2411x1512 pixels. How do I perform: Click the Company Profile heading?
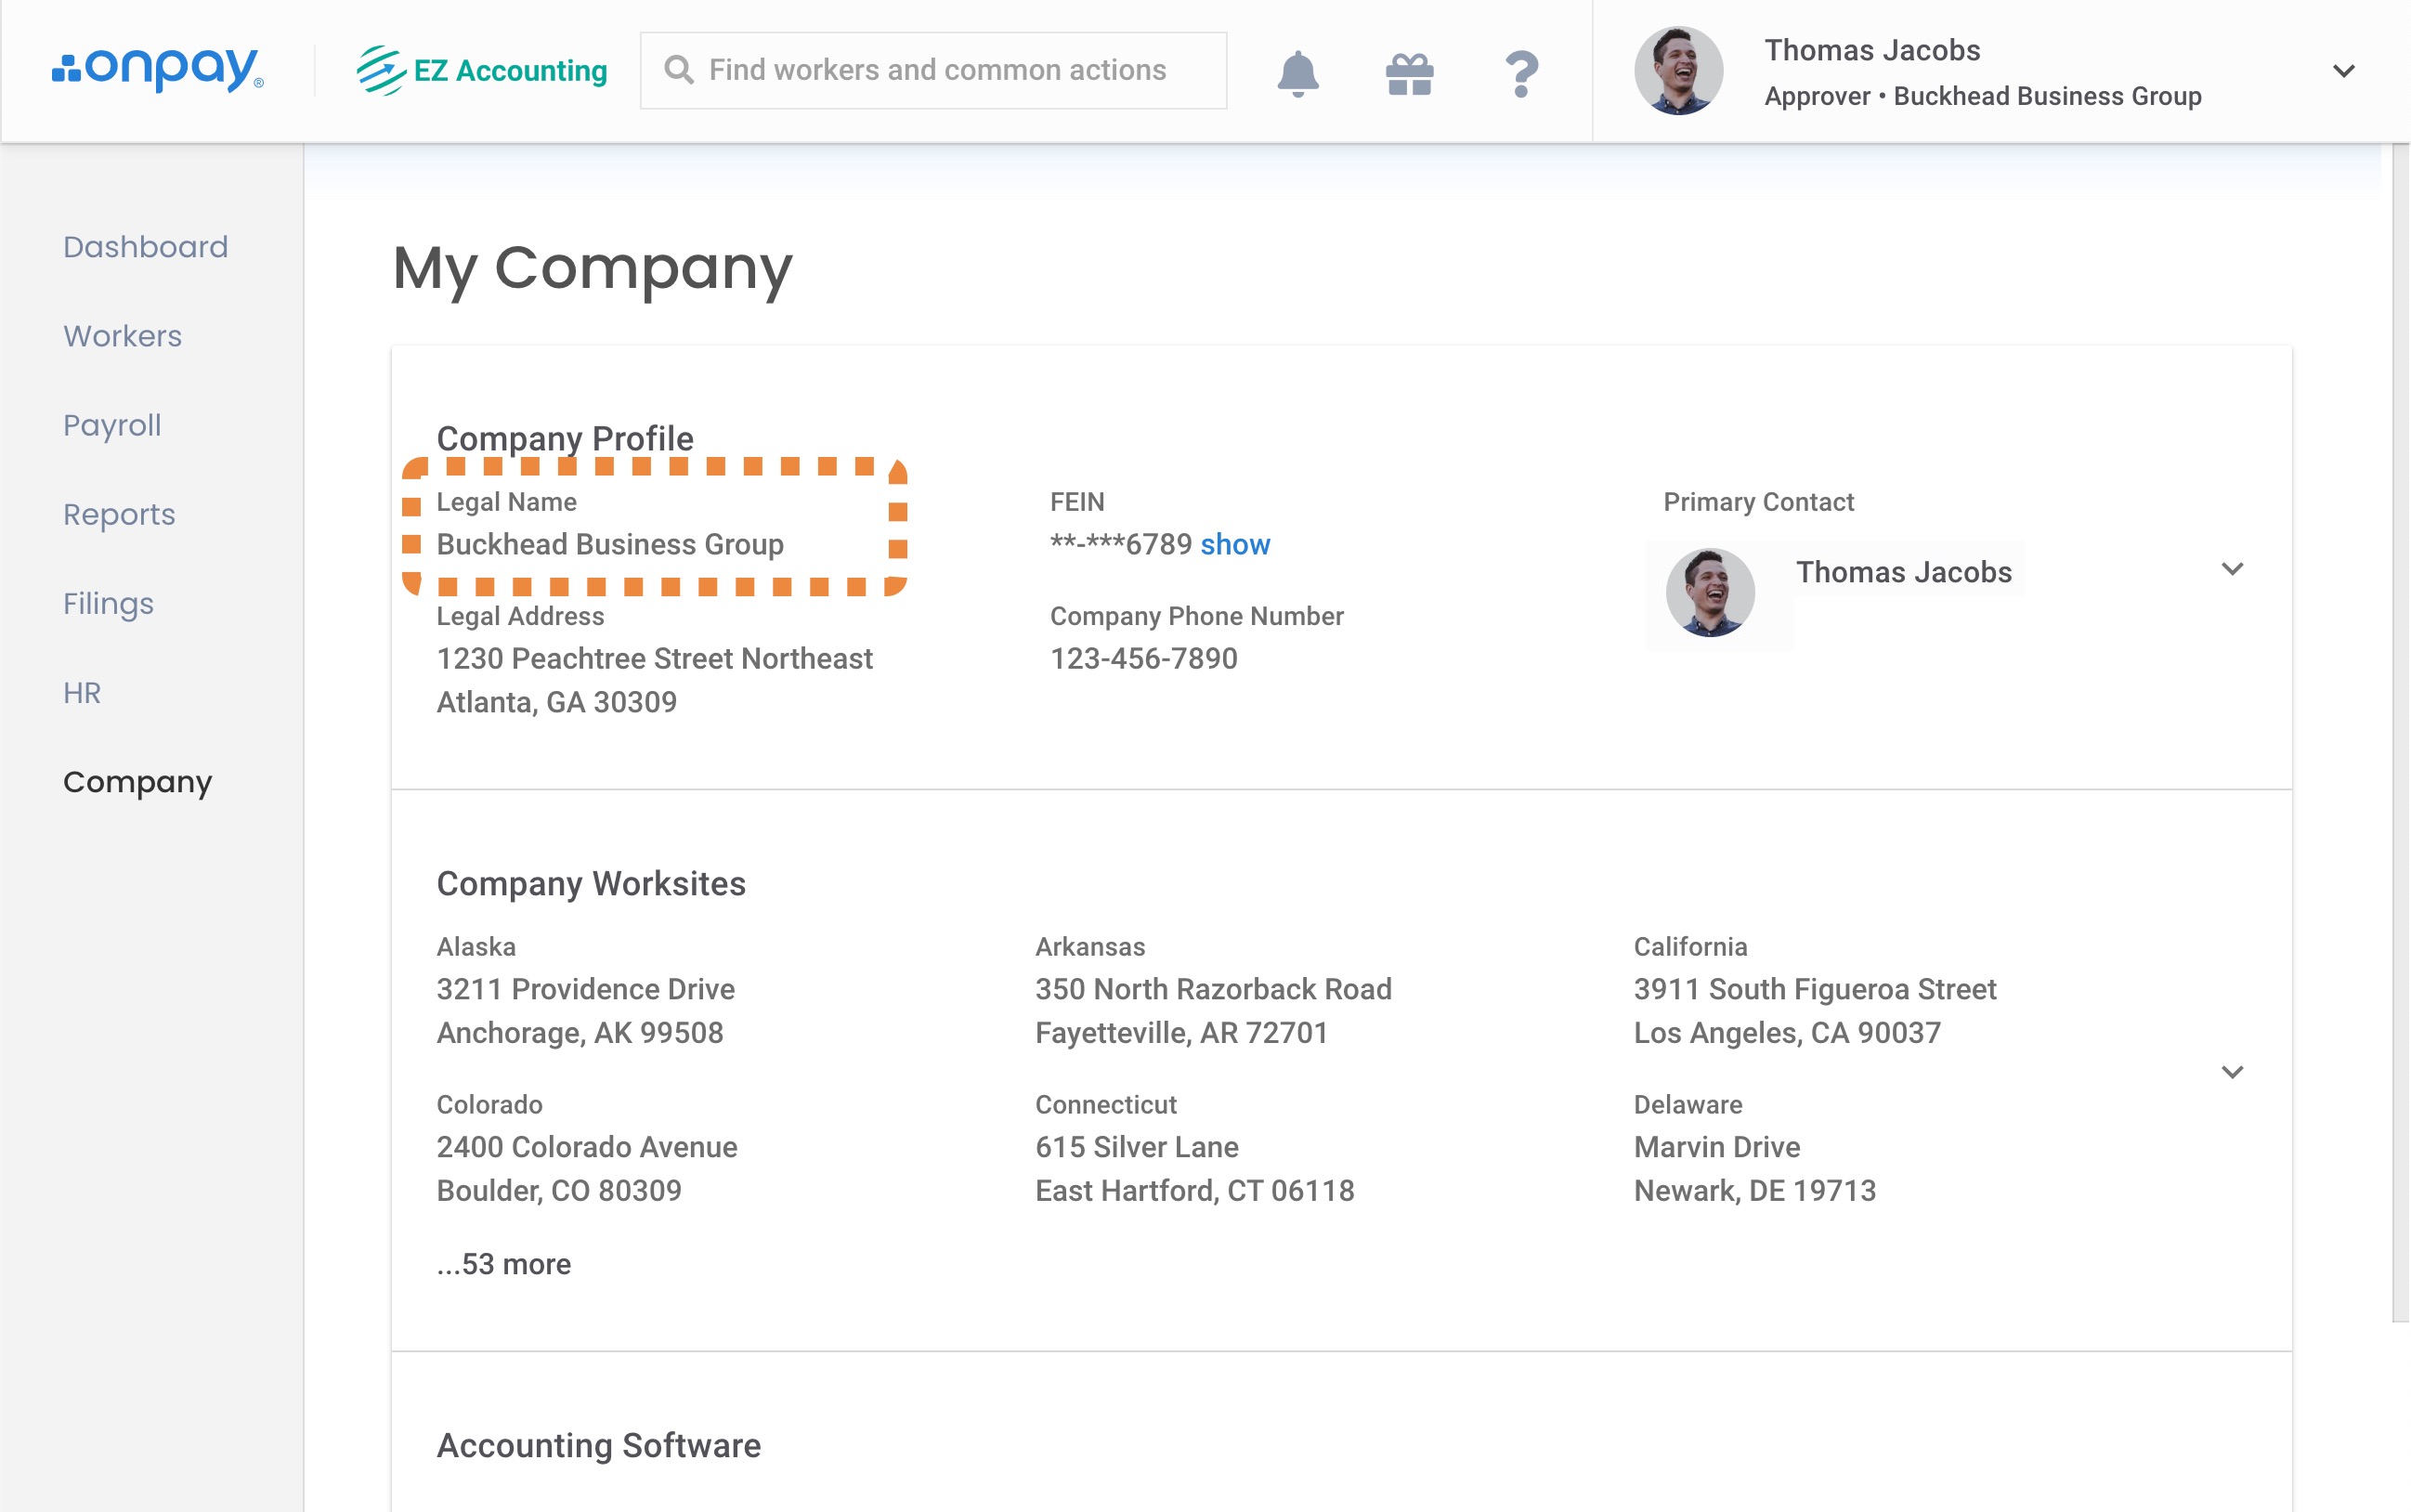point(565,438)
